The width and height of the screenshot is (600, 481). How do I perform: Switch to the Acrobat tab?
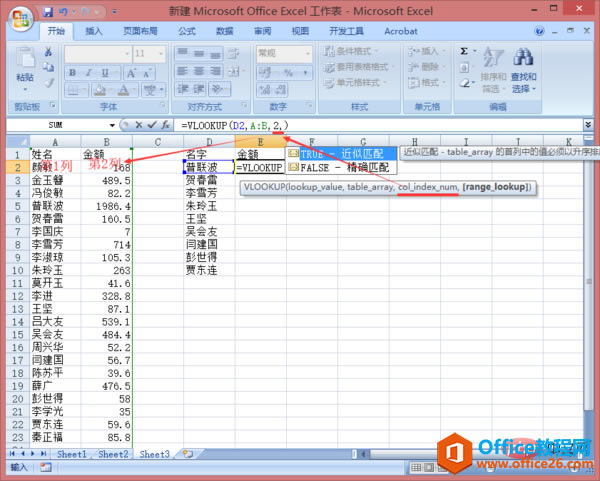point(401,31)
